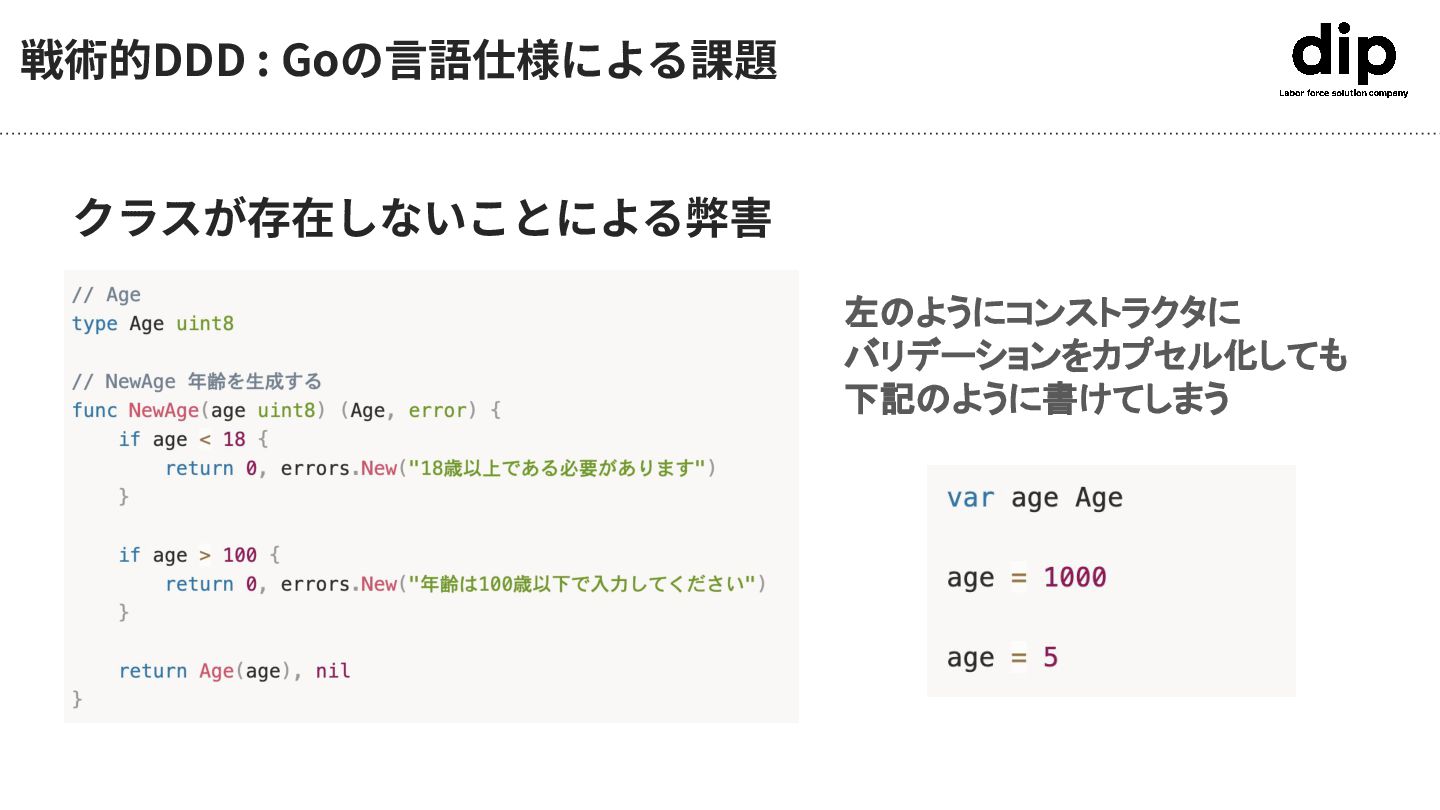1440x810 pixels.
Task: Click the 'return Age(age), nil' line
Action: point(234,671)
